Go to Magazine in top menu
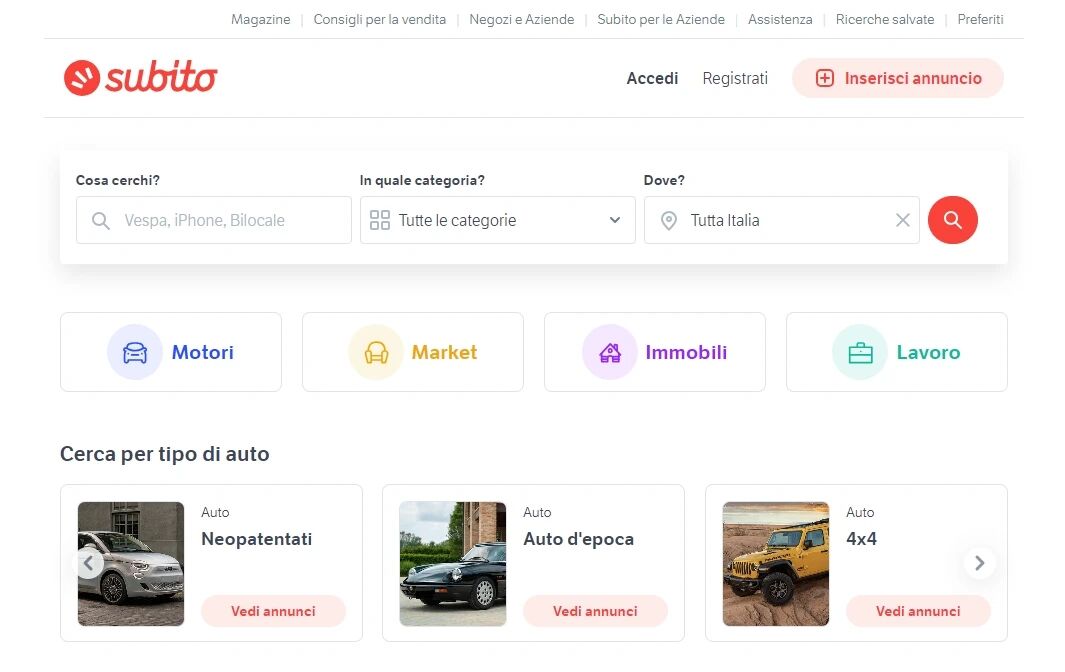The image size is (1065, 672). [x=260, y=19]
